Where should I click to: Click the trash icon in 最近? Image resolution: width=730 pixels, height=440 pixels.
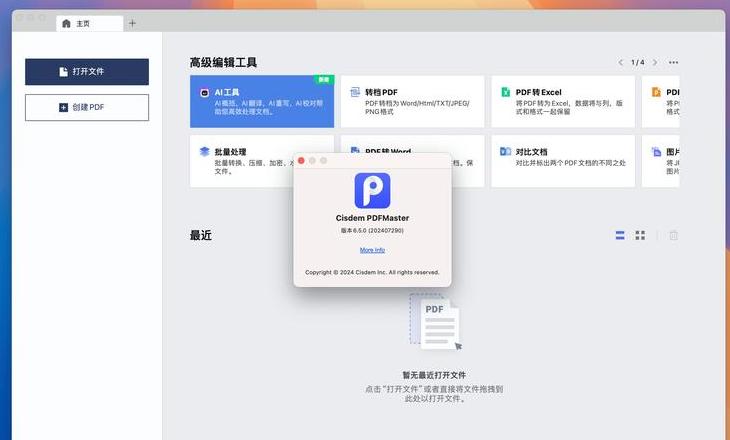coord(673,236)
